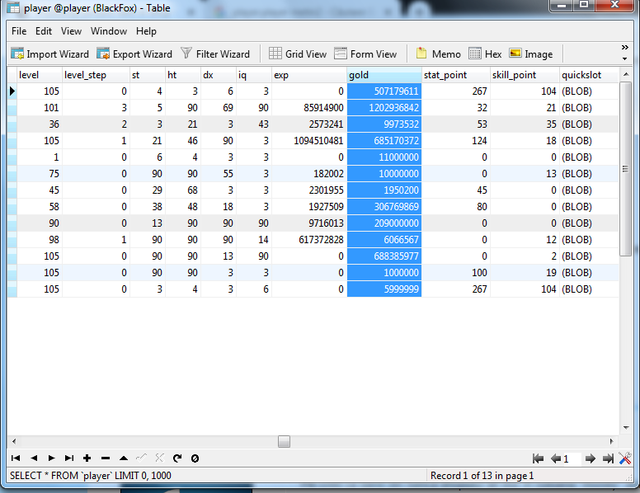Open the Import Wizard

[x=50, y=54]
